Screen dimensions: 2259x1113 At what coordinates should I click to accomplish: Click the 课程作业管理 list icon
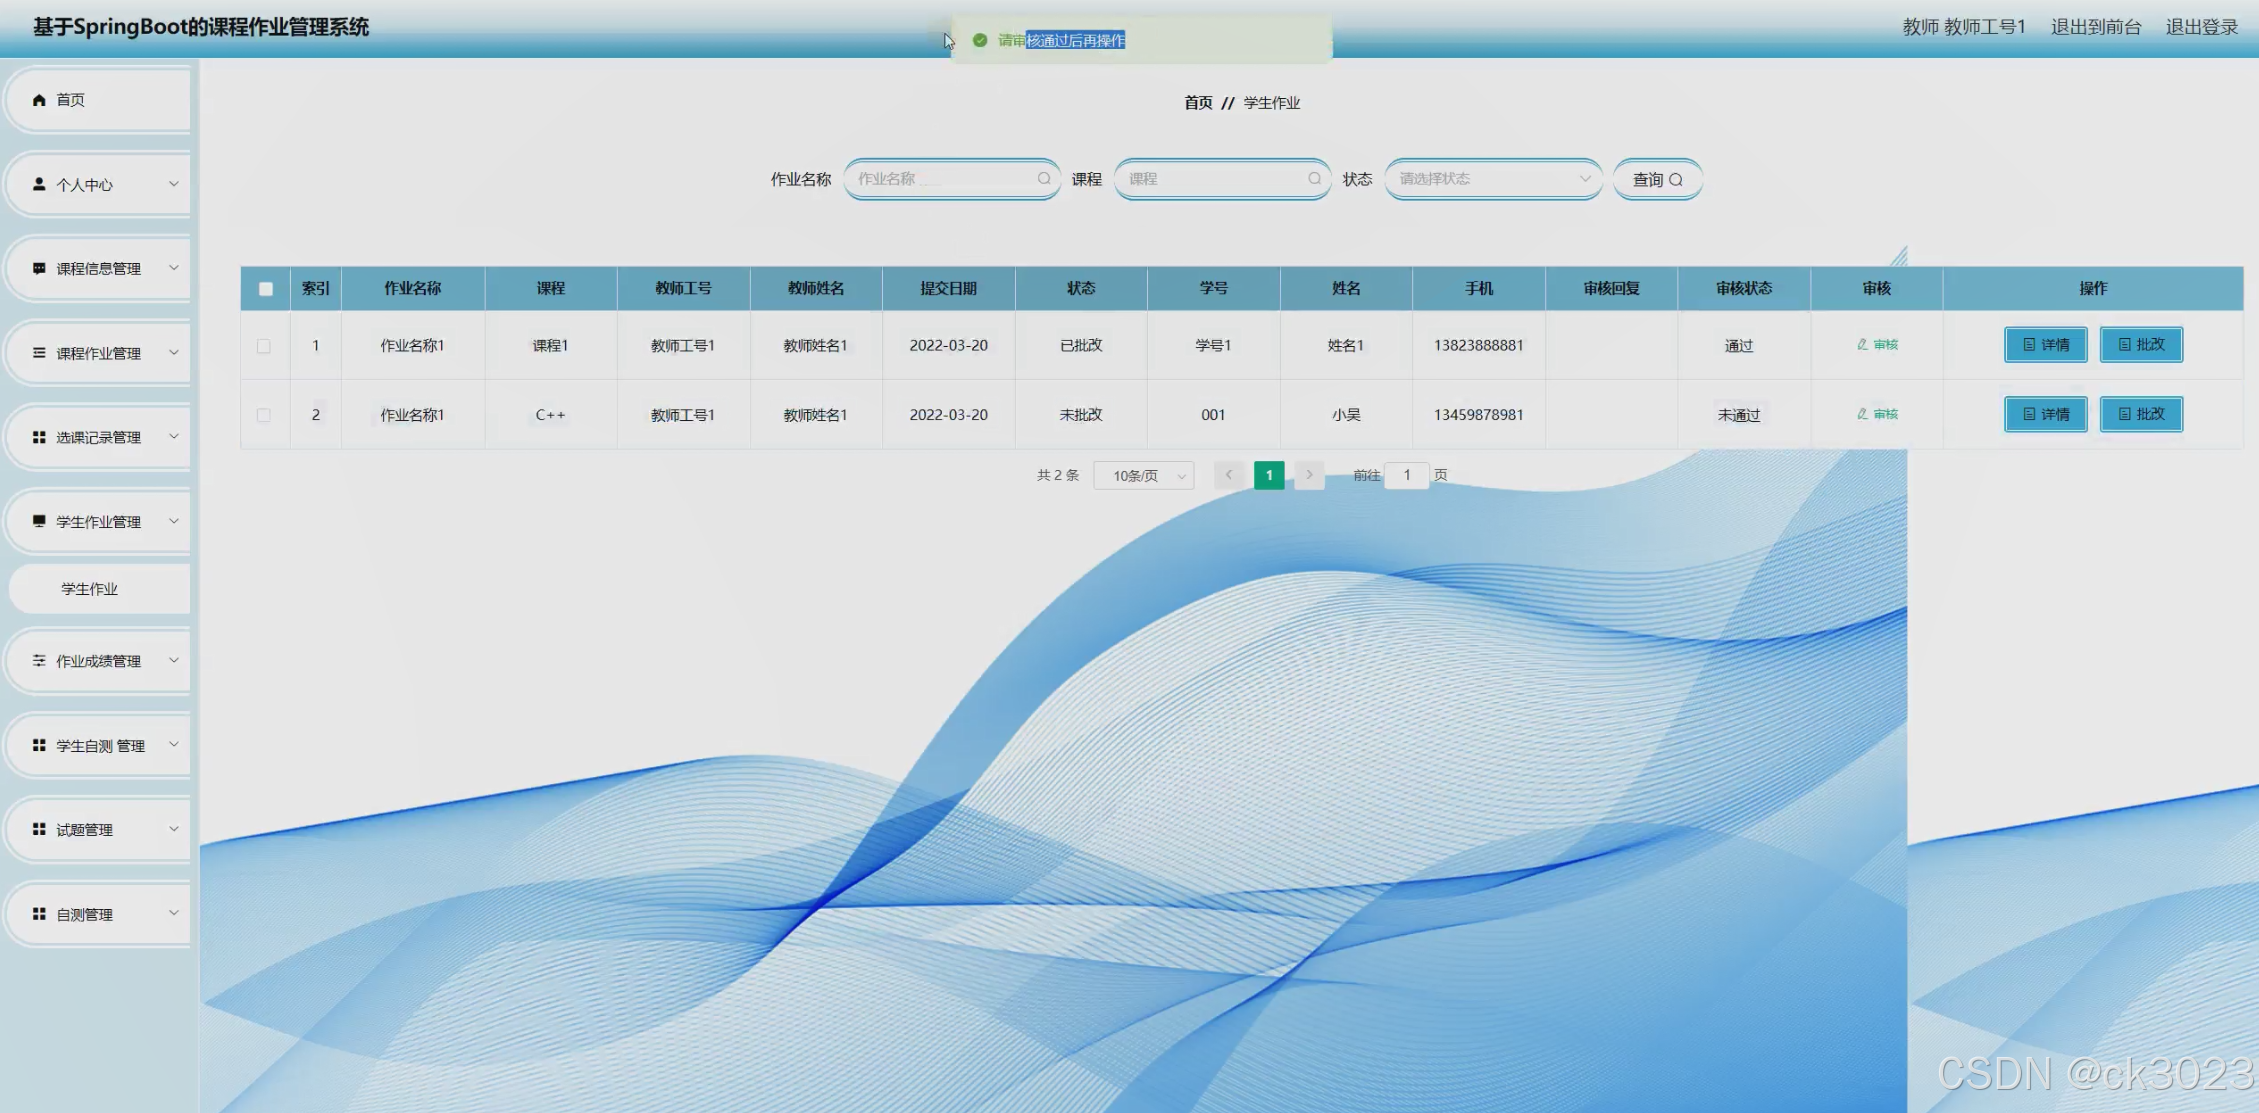tap(39, 353)
